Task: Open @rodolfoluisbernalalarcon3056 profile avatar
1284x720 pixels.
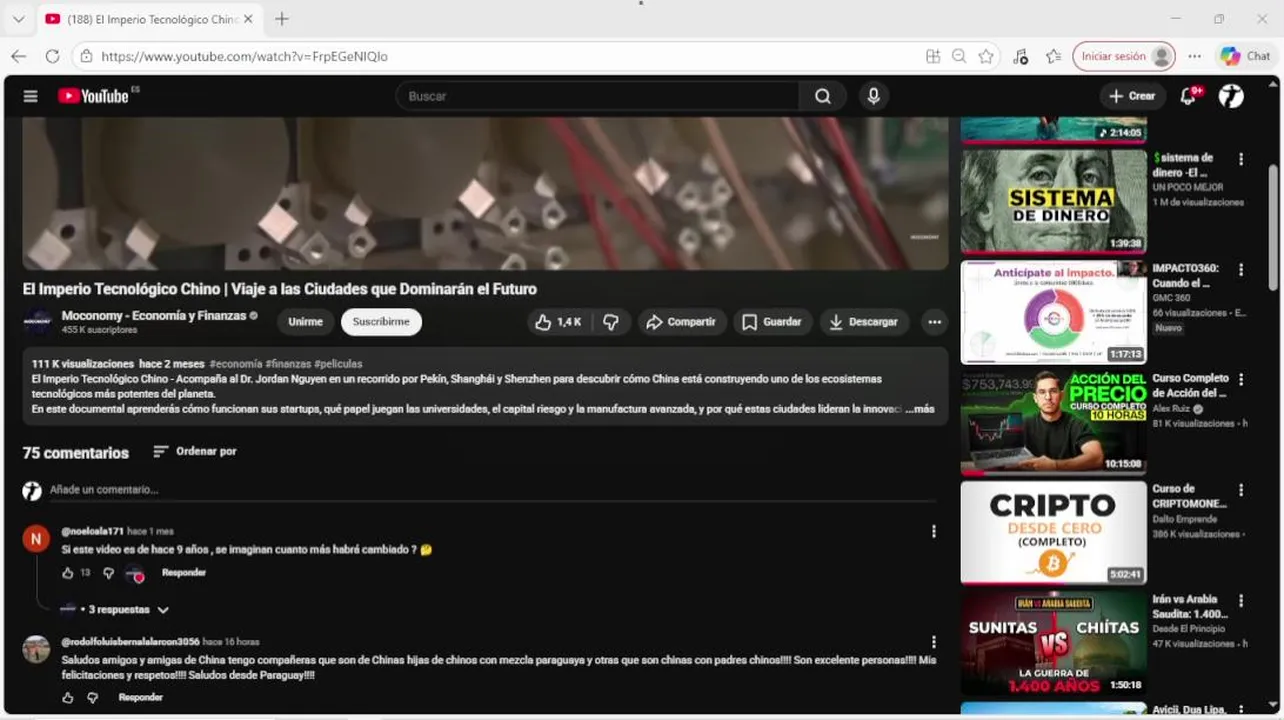Action: [36, 649]
